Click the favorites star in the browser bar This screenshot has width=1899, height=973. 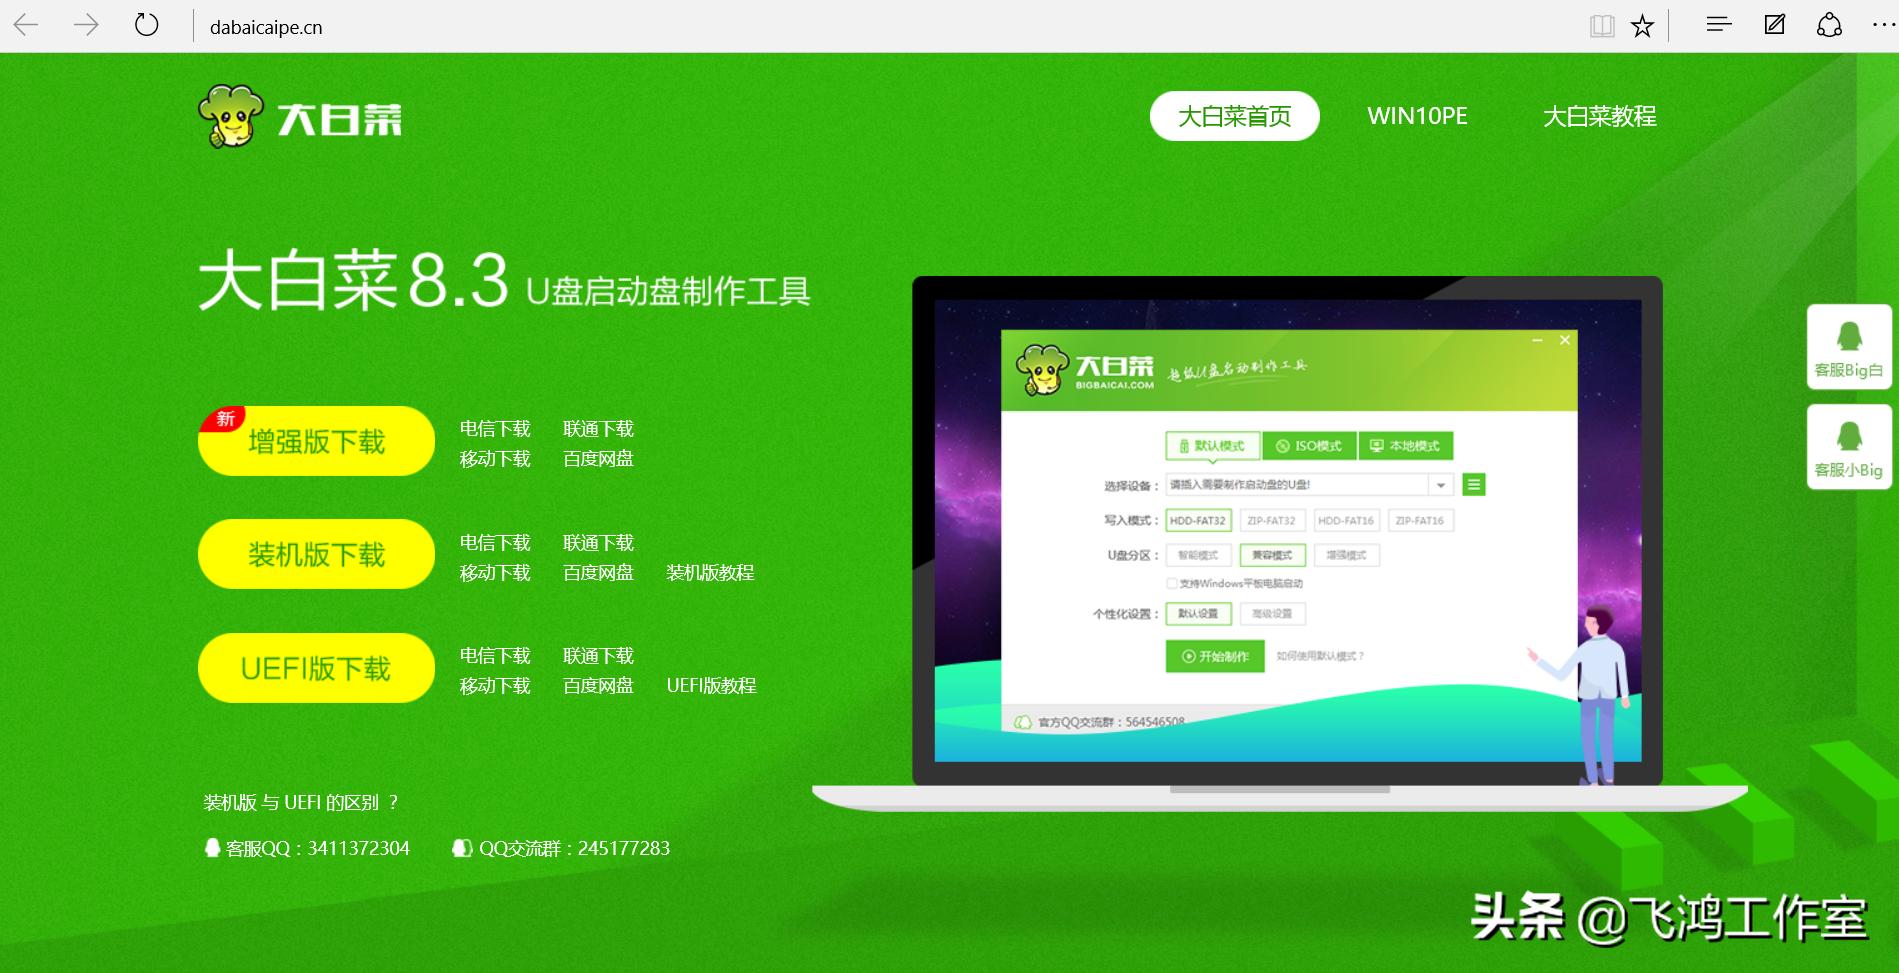1643,26
